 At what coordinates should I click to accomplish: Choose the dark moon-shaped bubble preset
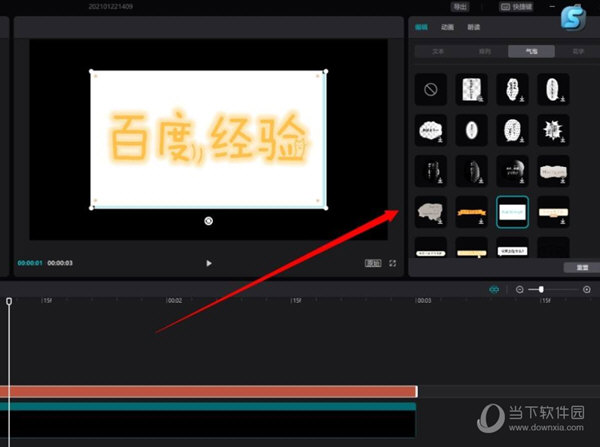[x=512, y=171]
